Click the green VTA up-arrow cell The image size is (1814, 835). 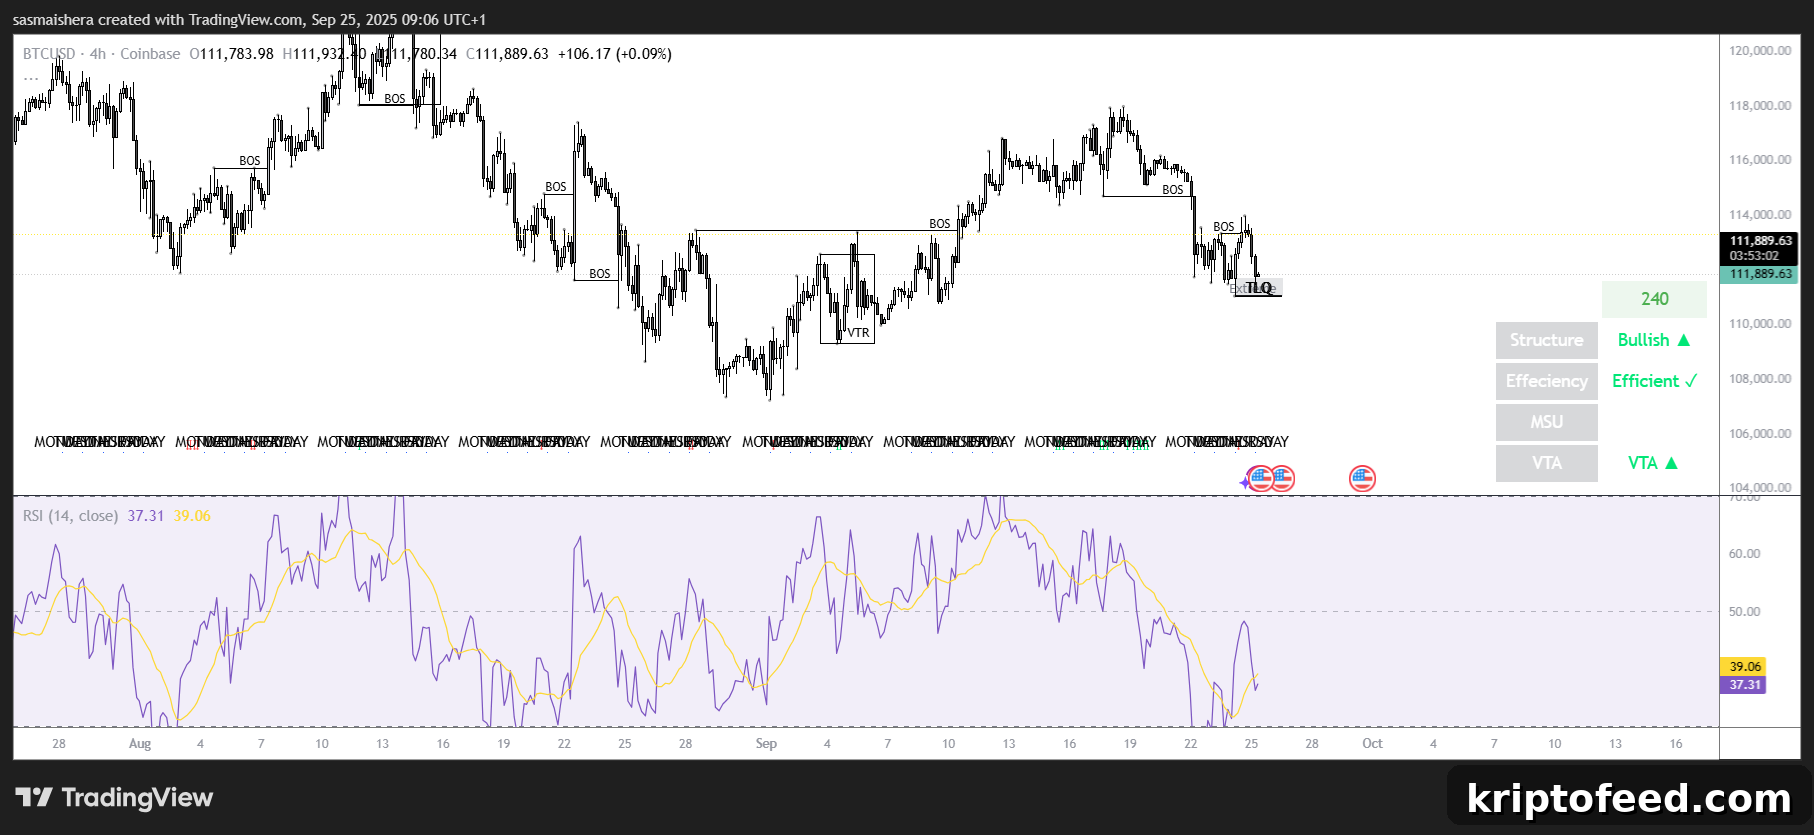pos(1654,463)
